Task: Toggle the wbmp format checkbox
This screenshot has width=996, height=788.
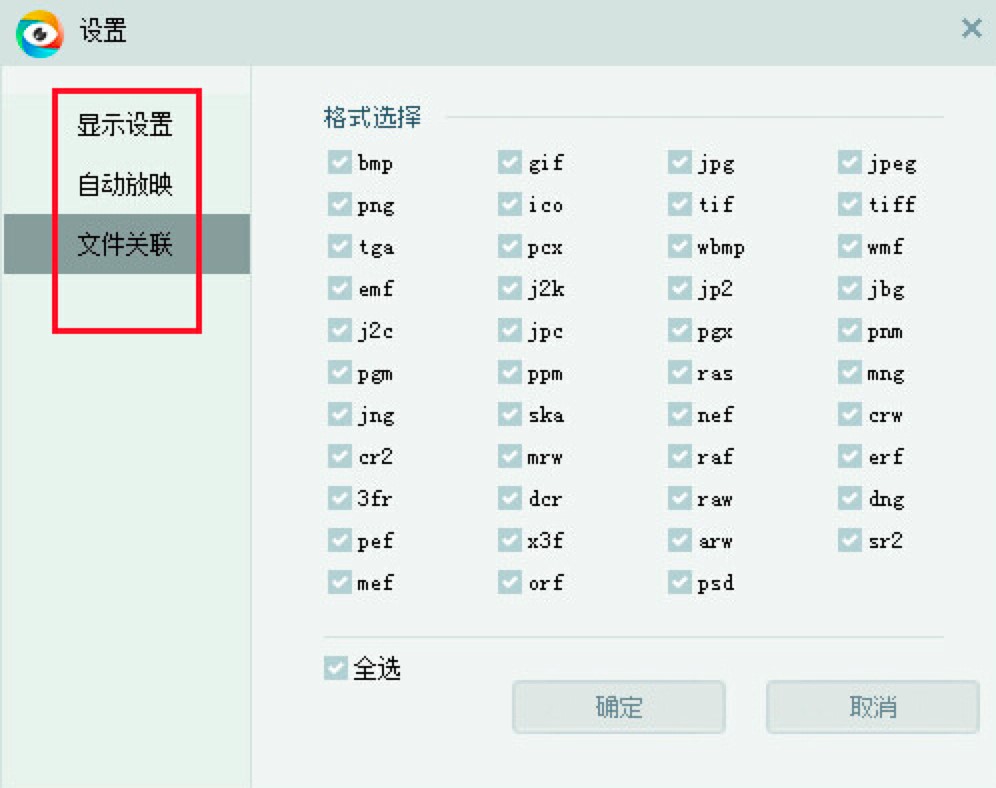Action: coord(681,246)
